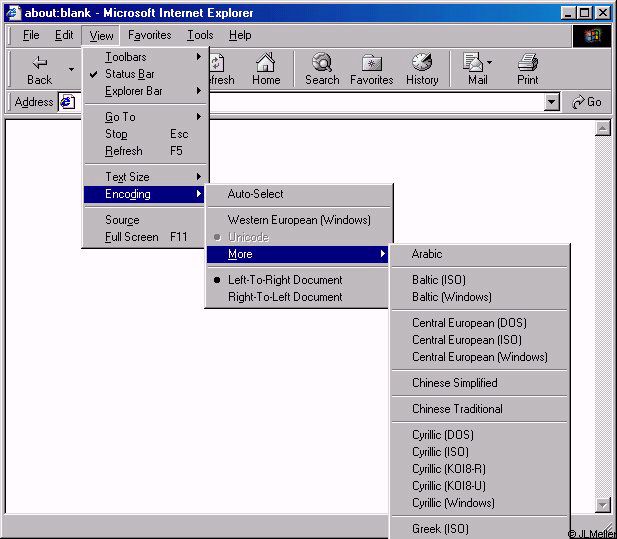Open the Favorites menu in menu bar
The height and width of the screenshot is (539, 617).
[150, 35]
